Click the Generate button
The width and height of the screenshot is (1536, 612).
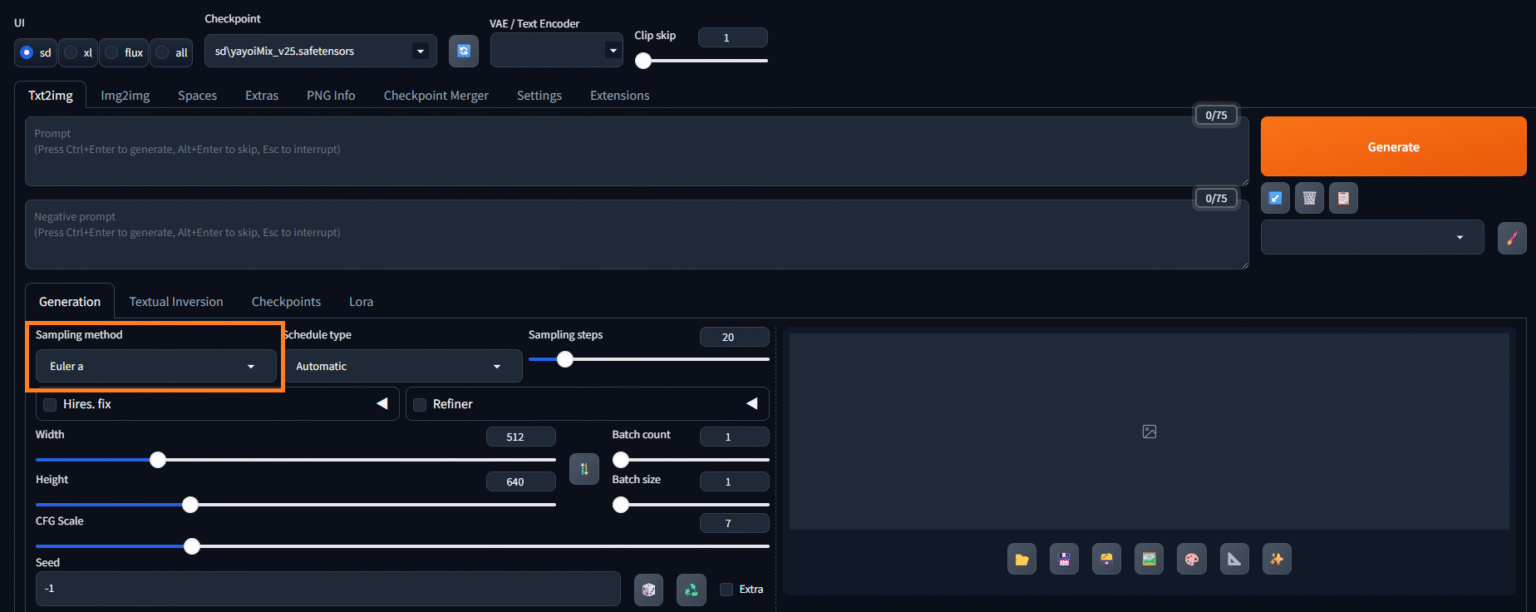[x=1393, y=146]
